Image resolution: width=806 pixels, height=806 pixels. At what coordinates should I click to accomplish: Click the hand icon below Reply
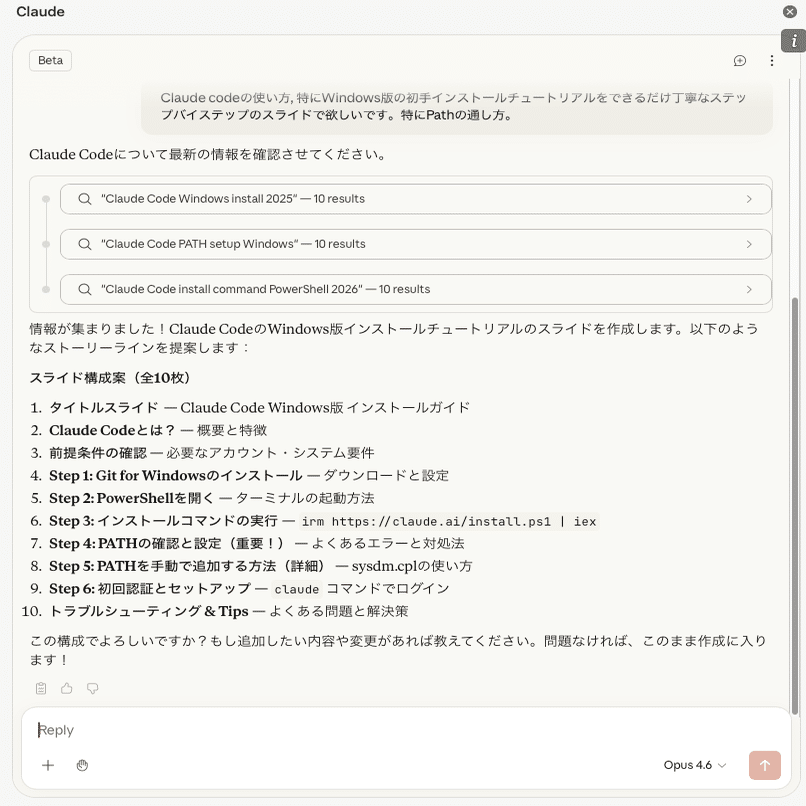(x=82, y=765)
